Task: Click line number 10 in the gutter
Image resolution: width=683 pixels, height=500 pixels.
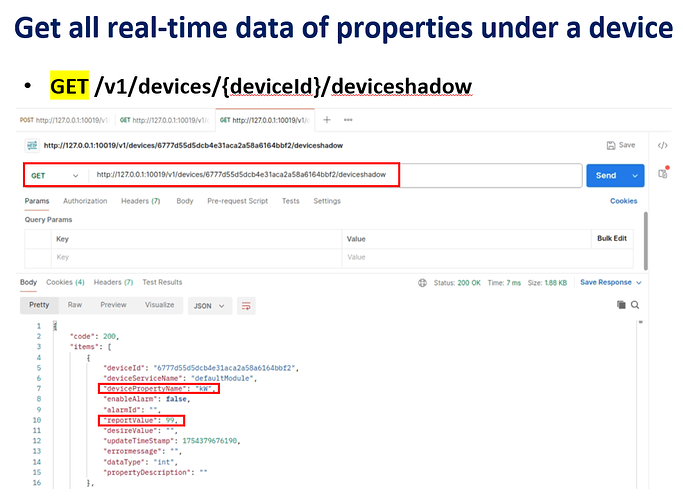Action: pos(37,420)
